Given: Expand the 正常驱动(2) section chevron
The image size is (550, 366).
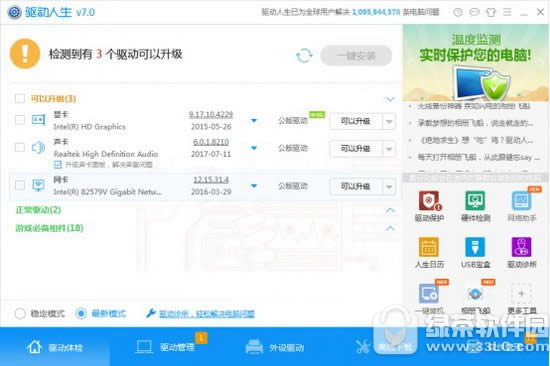Looking at the screenshot, I should pyautogui.click(x=390, y=210).
